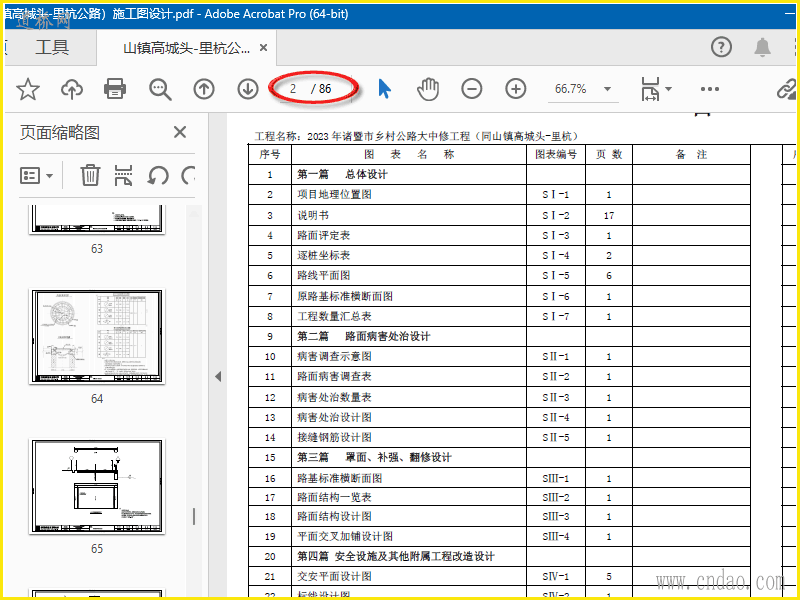Select page thumbnail 65

click(97, 486)
